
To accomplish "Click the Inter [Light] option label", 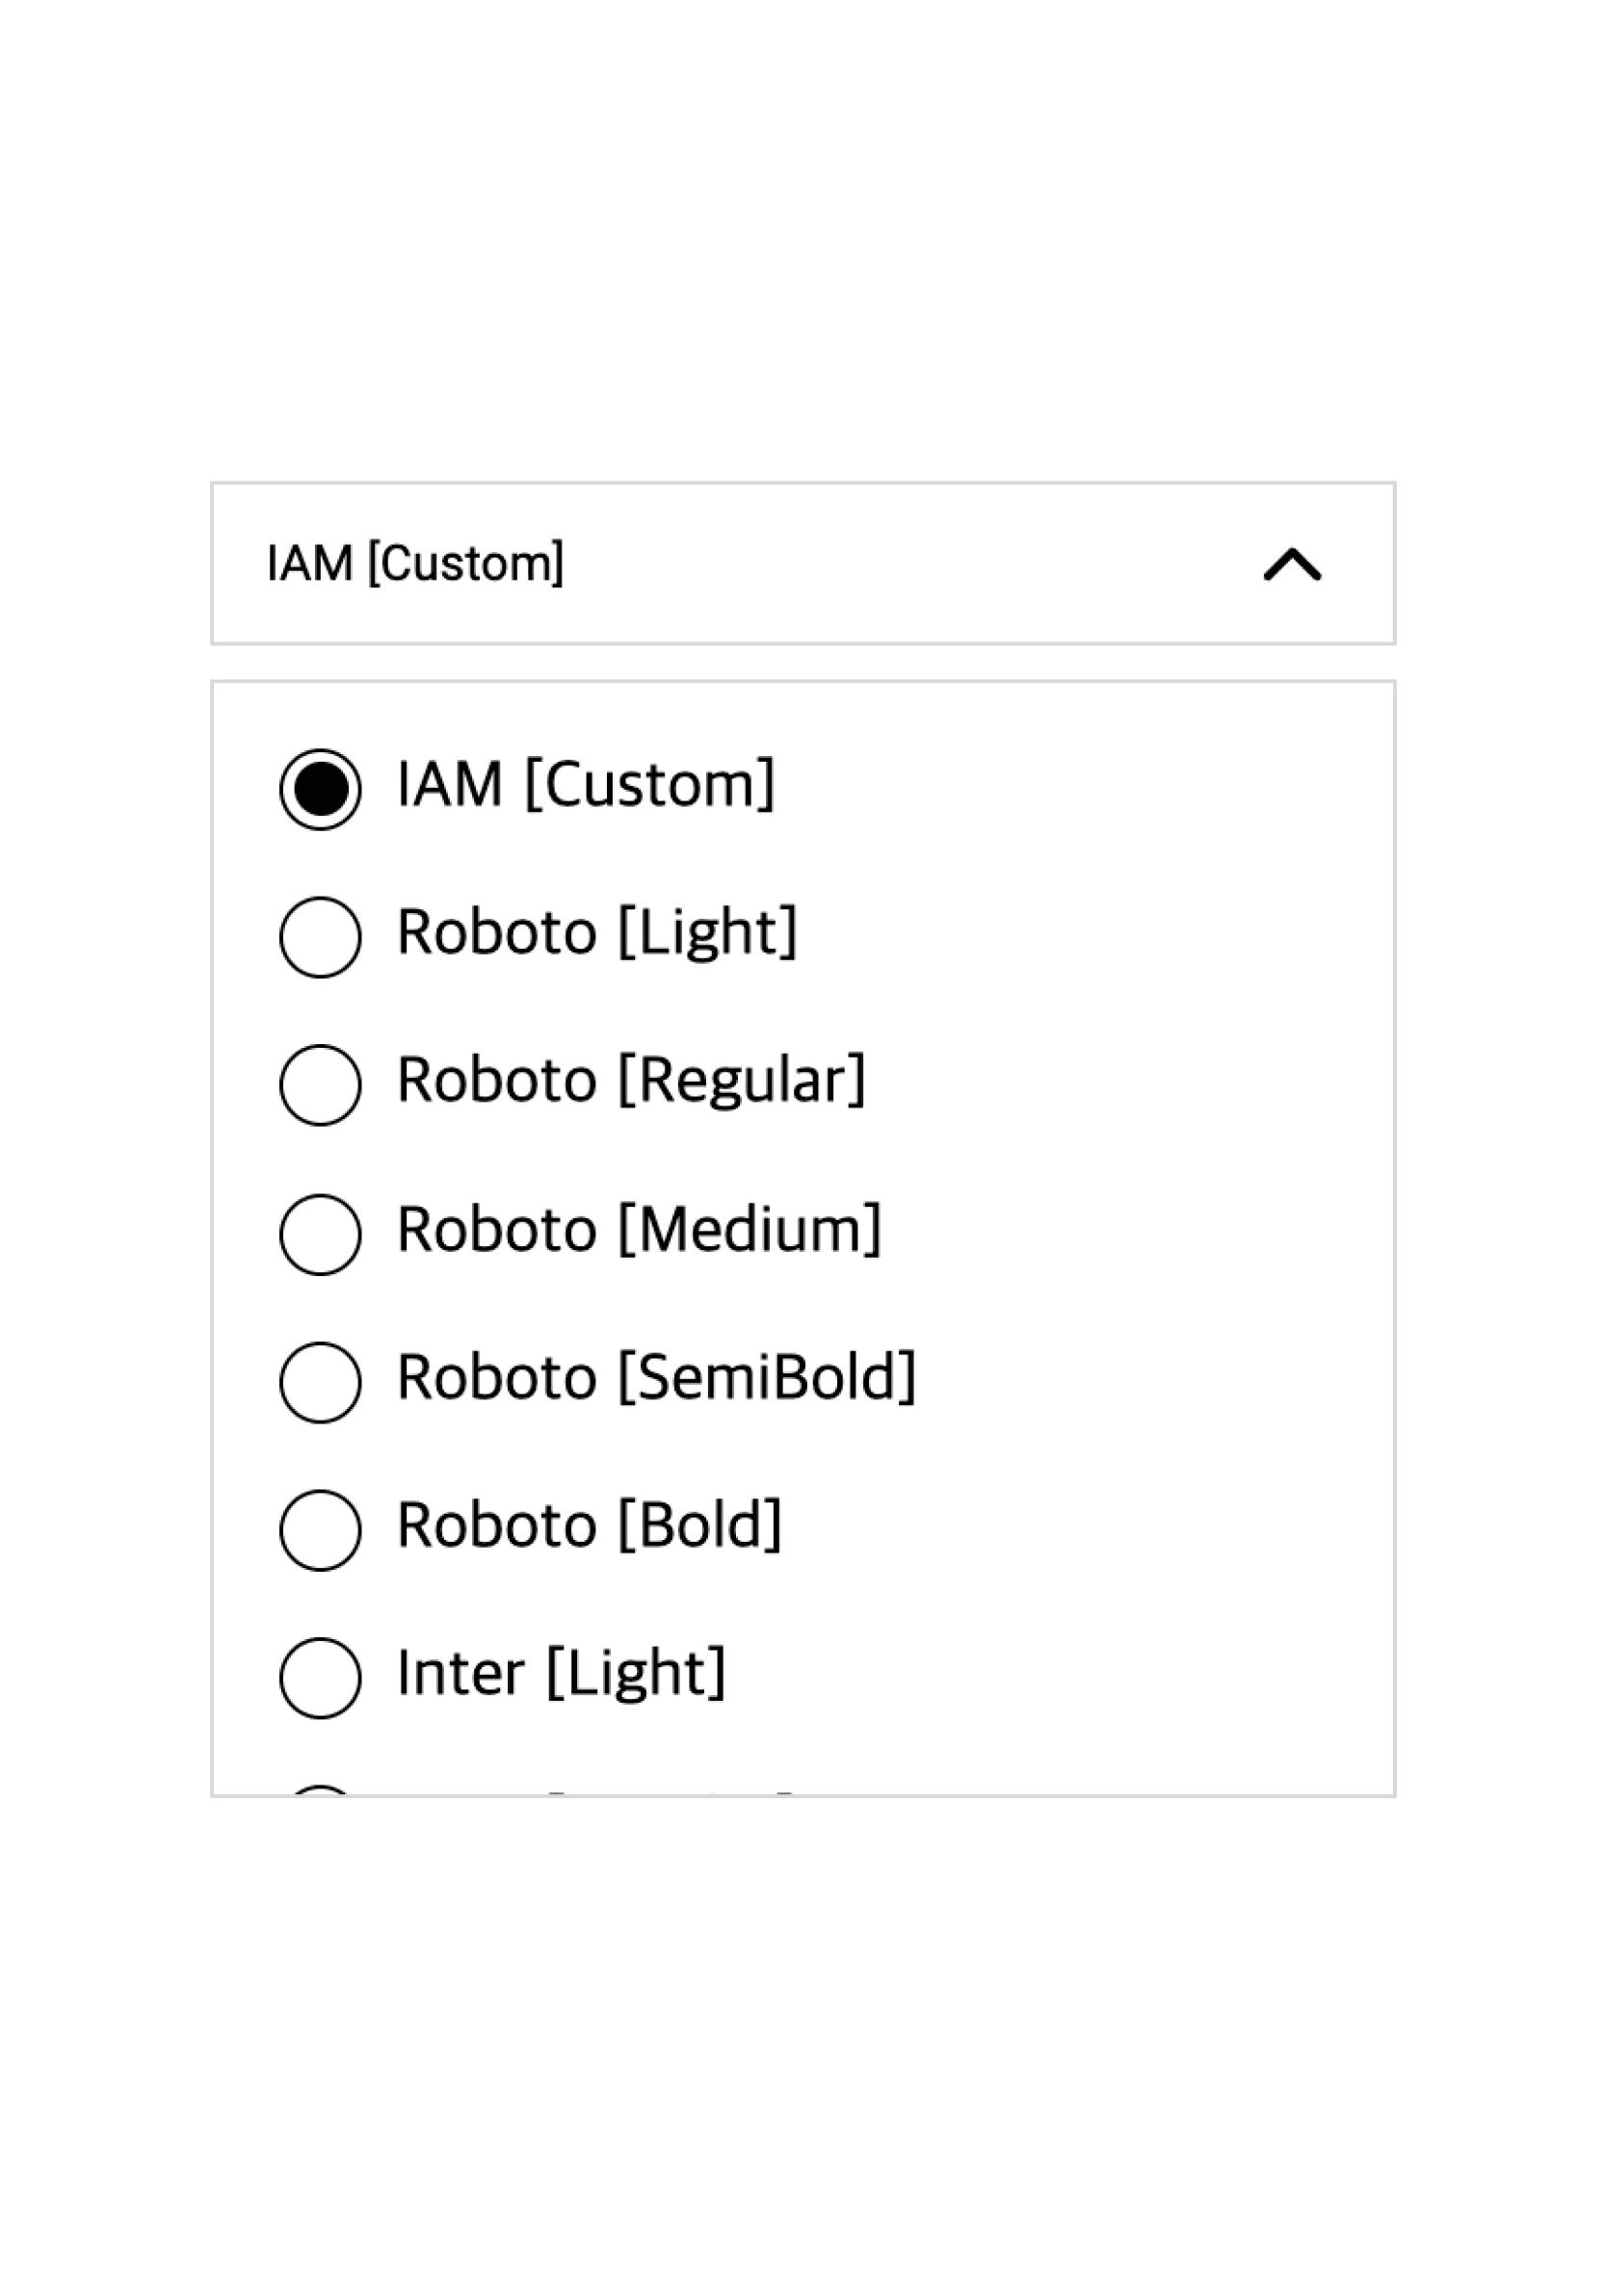I will coord(561,1674).
